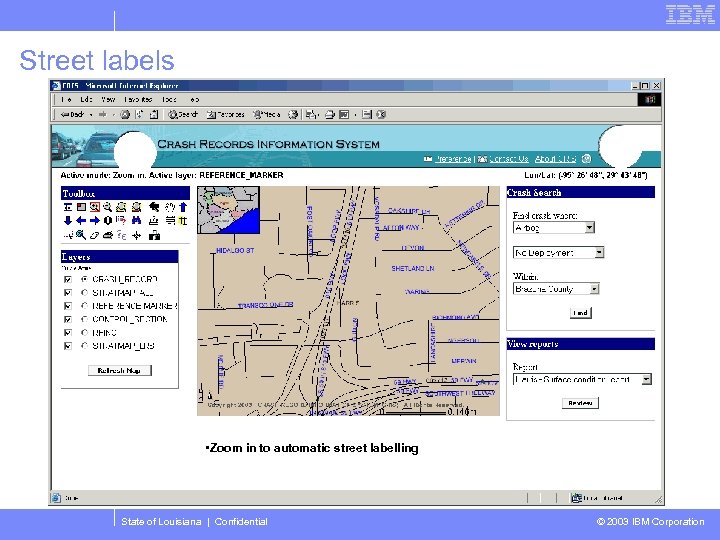Image resolution: width=720 pixels, height=540 pixels.
Task: Uncheck the RHINO layer checkbox
Action: pos(68,332)
